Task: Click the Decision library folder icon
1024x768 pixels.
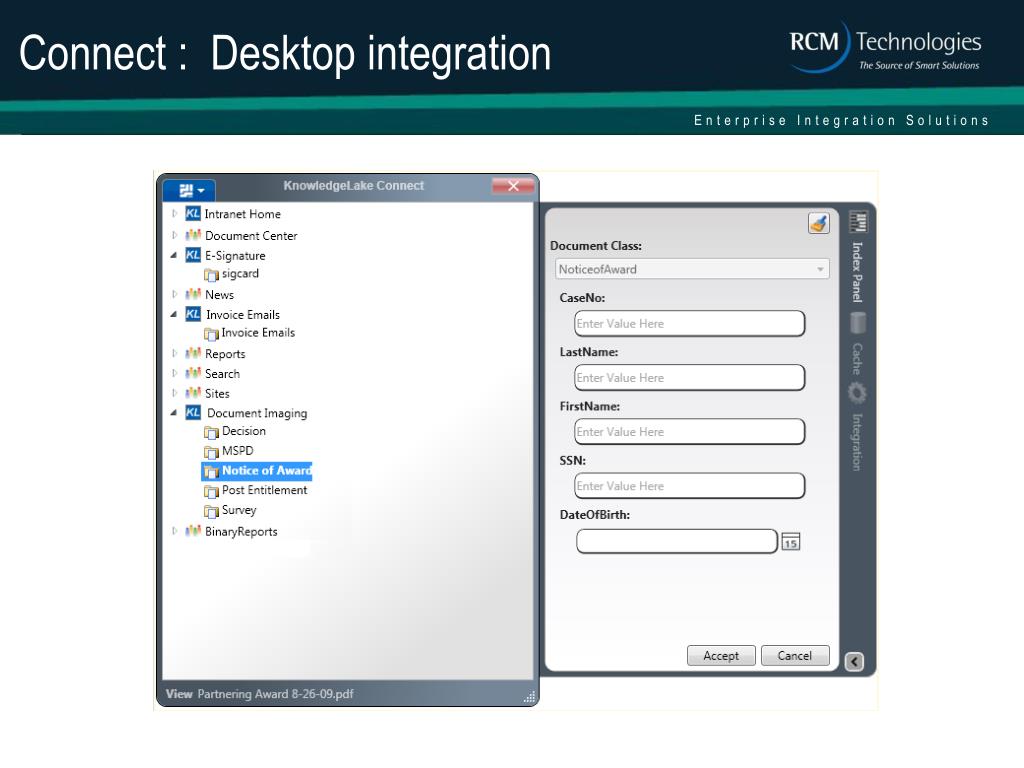Action: click(211, 432)
